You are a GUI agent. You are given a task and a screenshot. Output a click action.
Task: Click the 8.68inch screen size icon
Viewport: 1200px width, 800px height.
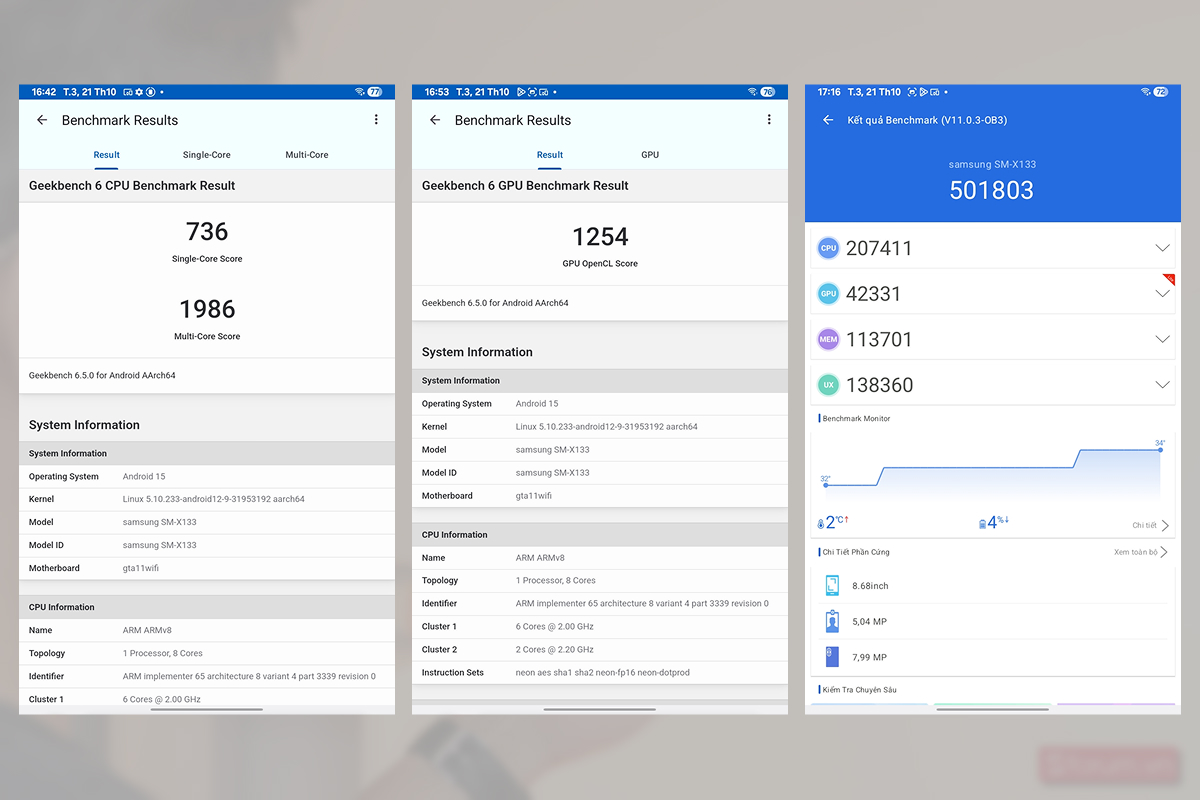coord(831,585)
